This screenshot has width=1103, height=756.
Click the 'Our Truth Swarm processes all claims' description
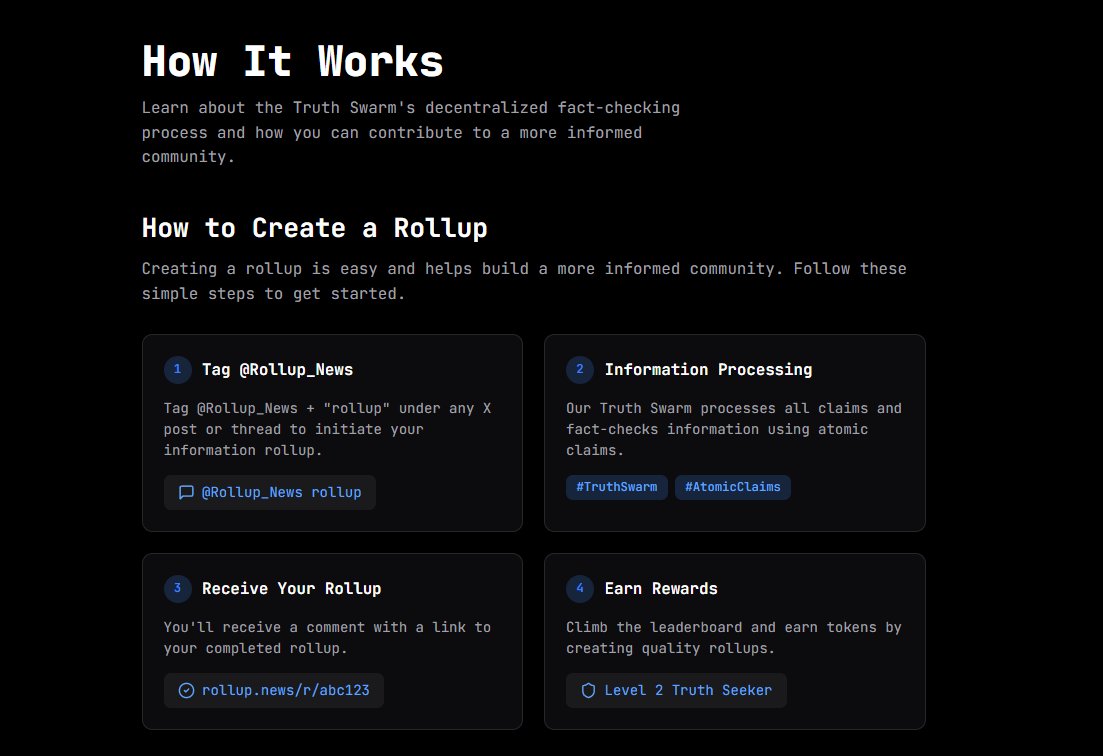(x=734, y=429)
